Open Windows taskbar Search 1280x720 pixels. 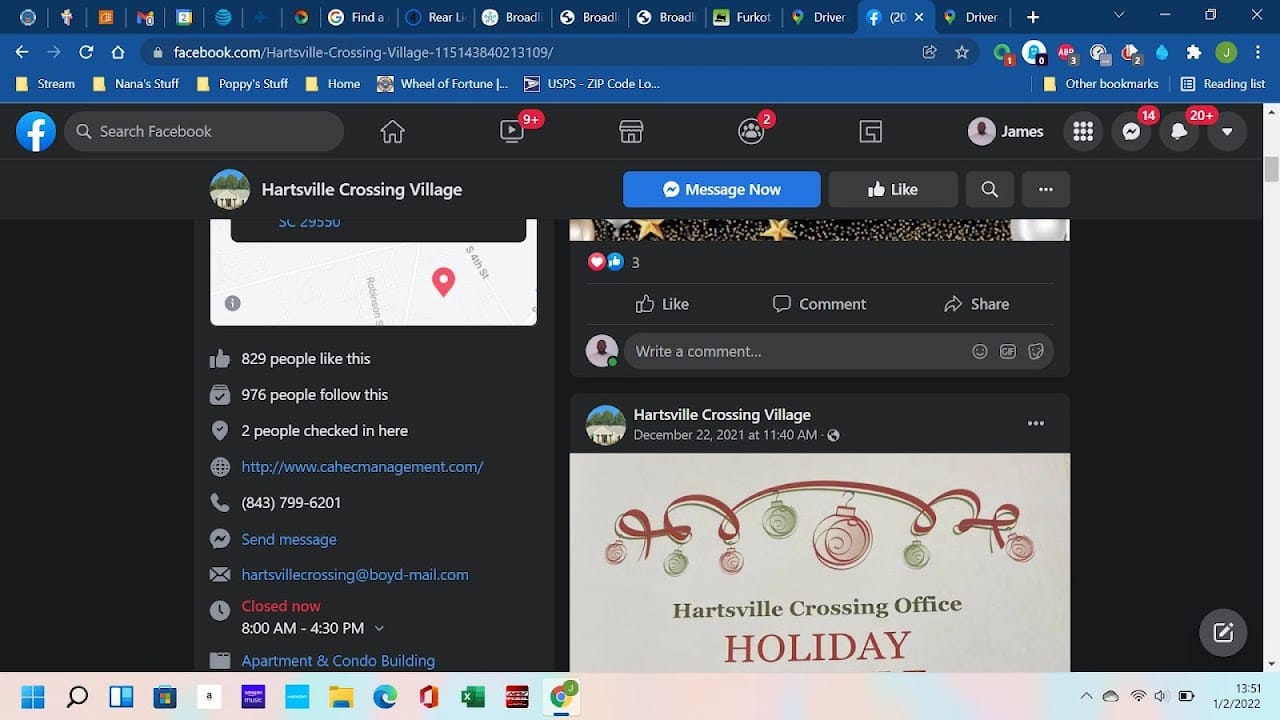coord(77,696)
